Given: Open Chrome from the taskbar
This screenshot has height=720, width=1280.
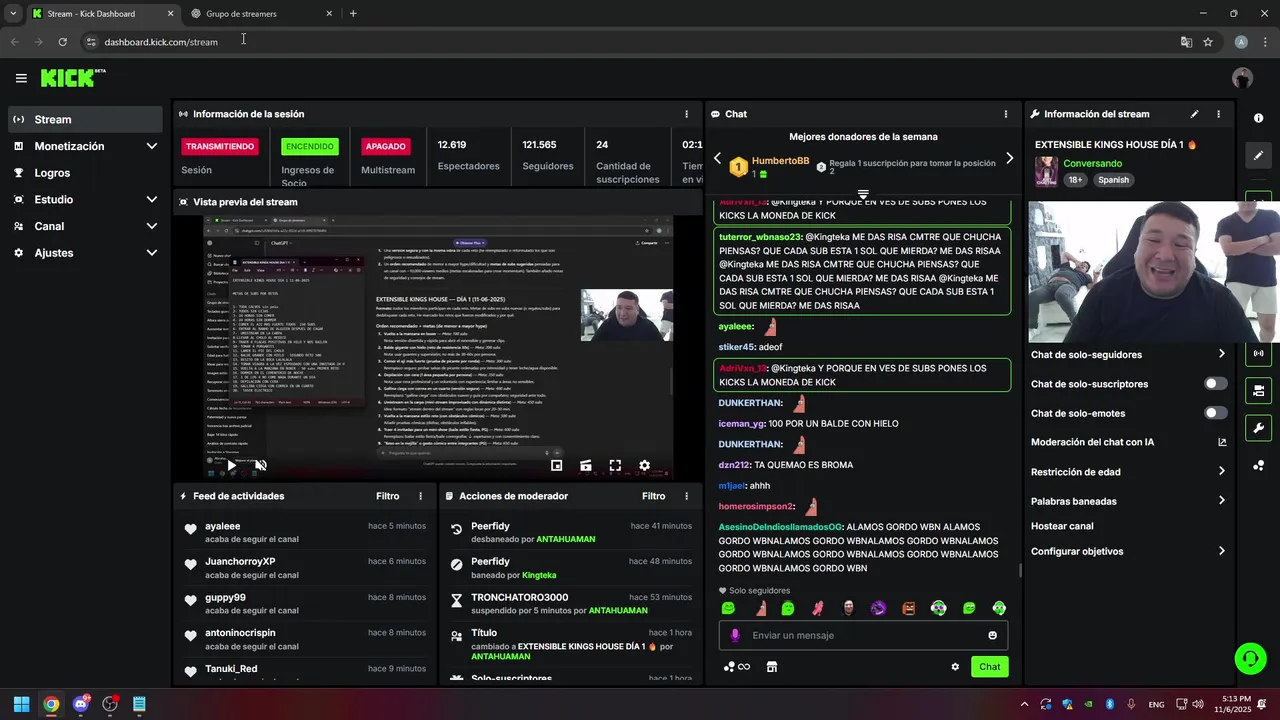Looking at the screenshot, I should click(51, 704).
